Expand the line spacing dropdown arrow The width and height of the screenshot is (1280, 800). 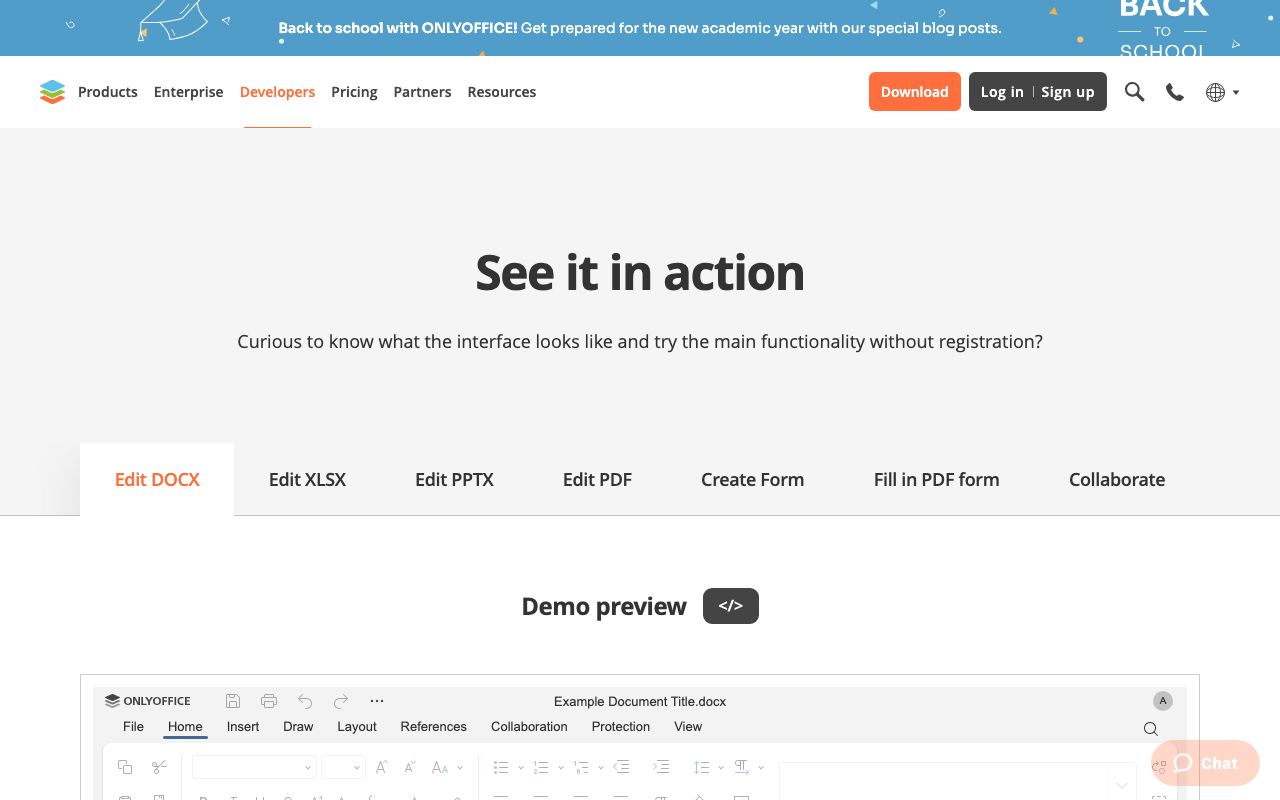coord(721,768)
